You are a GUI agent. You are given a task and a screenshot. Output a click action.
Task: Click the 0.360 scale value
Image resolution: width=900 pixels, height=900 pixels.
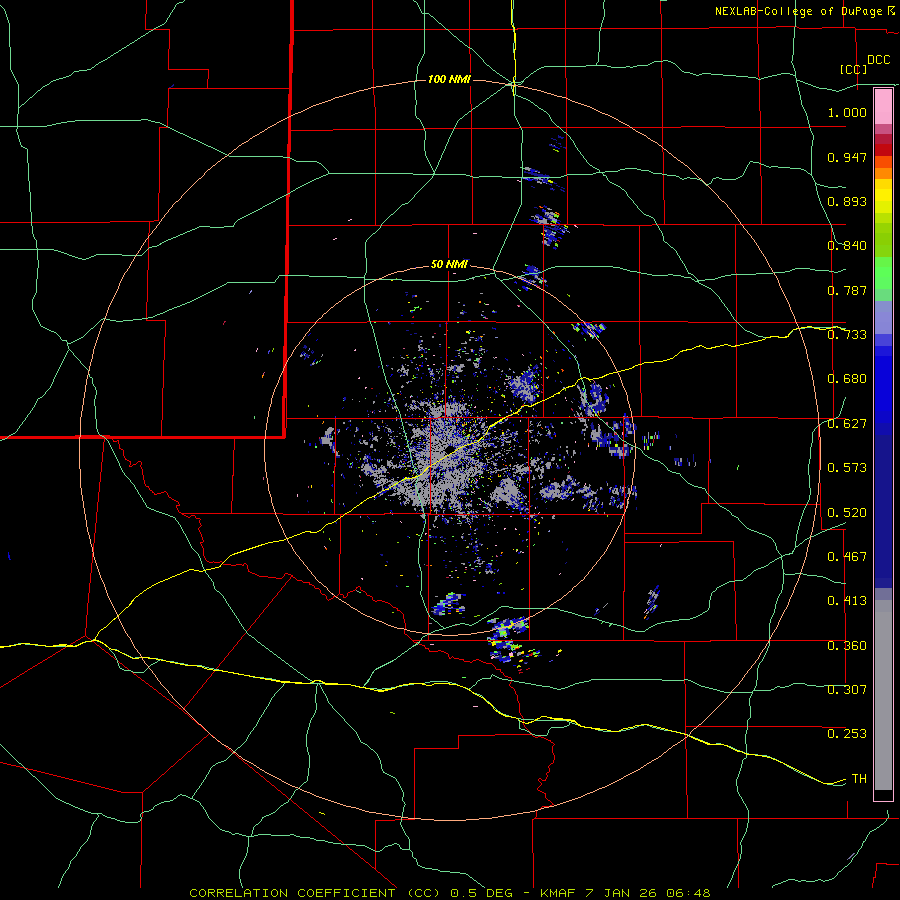pyautogui.click(x=847, y=646)
